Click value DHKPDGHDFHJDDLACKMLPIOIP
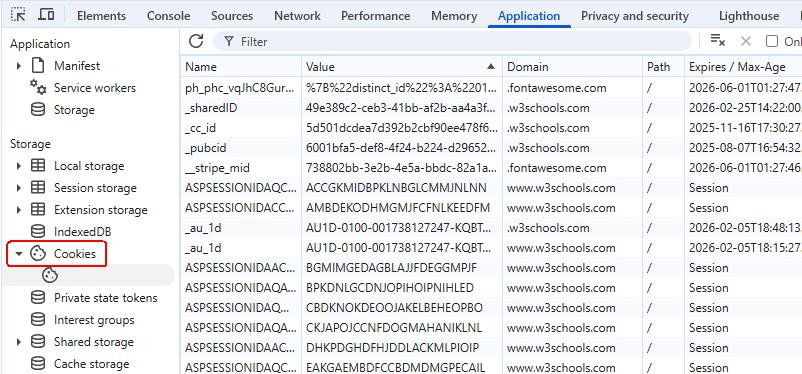The width and height of the screenshot is (802, 374). (392, 347)
